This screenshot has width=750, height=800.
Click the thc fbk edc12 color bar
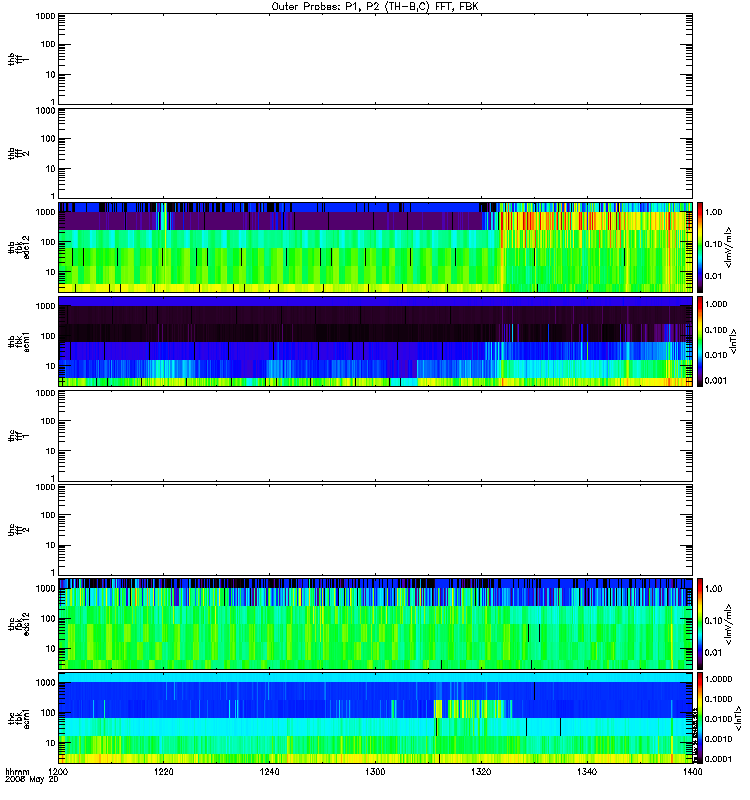click(x=700, y=623)
